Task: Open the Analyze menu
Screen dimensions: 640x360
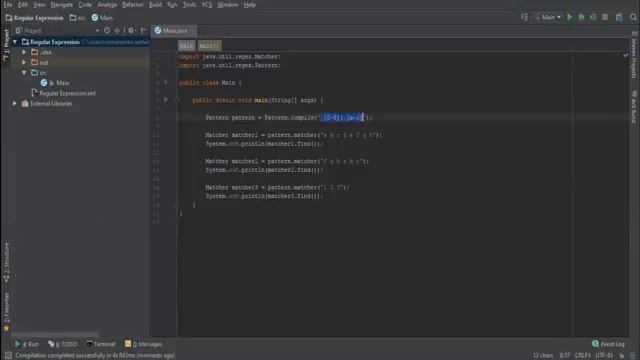Action: pyautogui.click(x=107, y=5)
